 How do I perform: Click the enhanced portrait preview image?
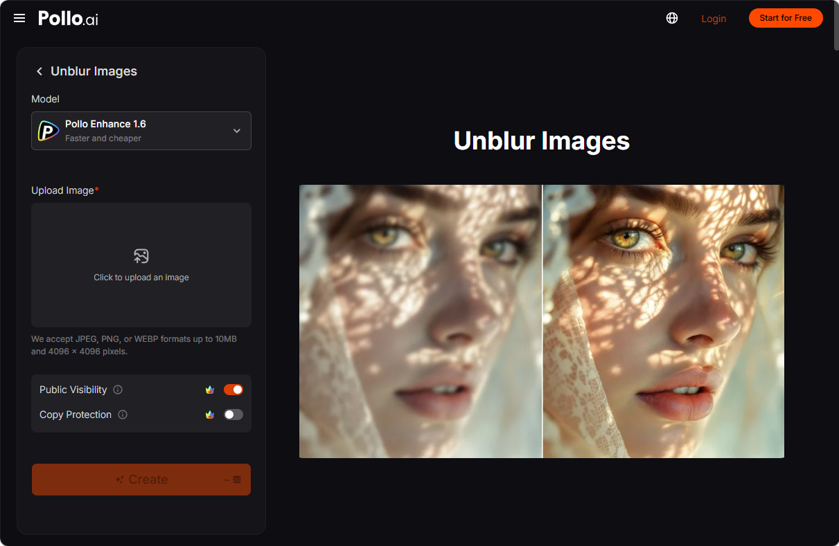pos(663,321)
